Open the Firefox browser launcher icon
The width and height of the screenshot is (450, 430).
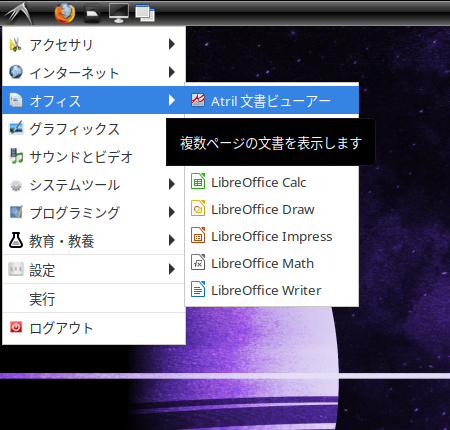(65, 13)
